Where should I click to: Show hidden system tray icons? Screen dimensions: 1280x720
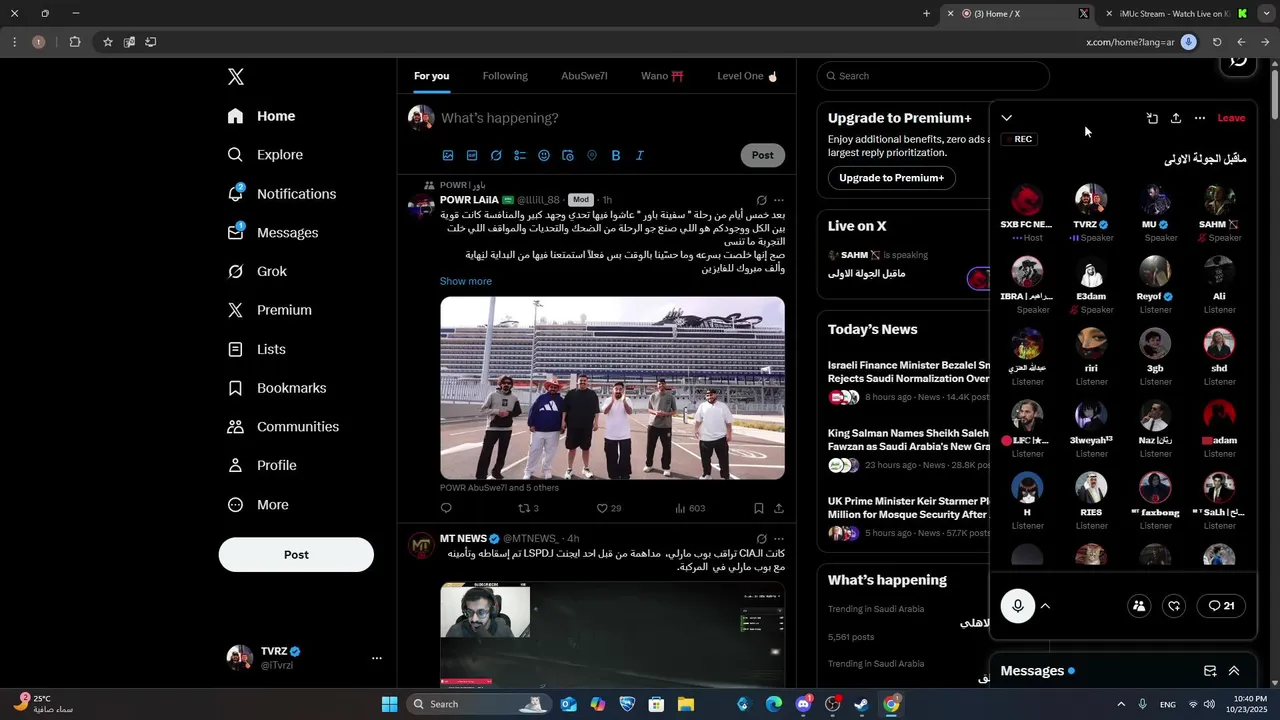click(1121, 704)
